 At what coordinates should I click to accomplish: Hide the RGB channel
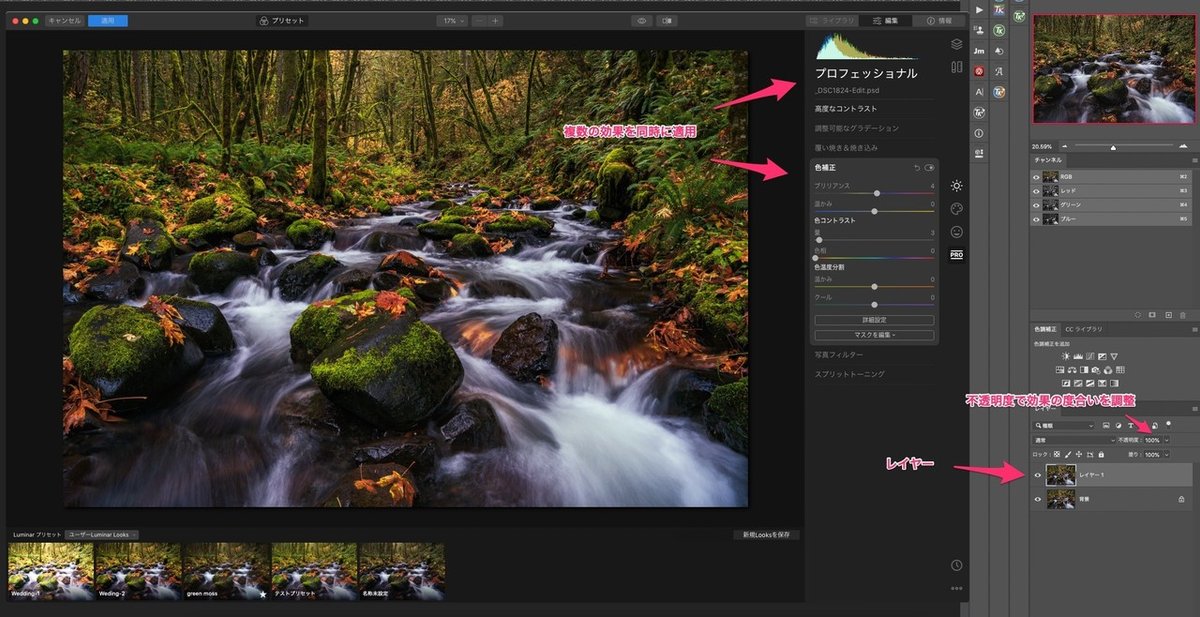[x=1037, y=176]
